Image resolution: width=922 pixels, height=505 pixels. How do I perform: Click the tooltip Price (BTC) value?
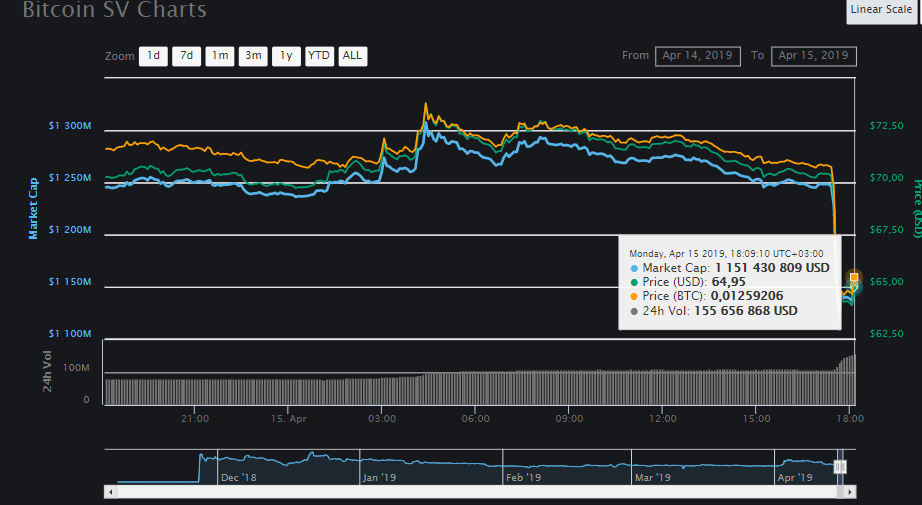(747, 296)
